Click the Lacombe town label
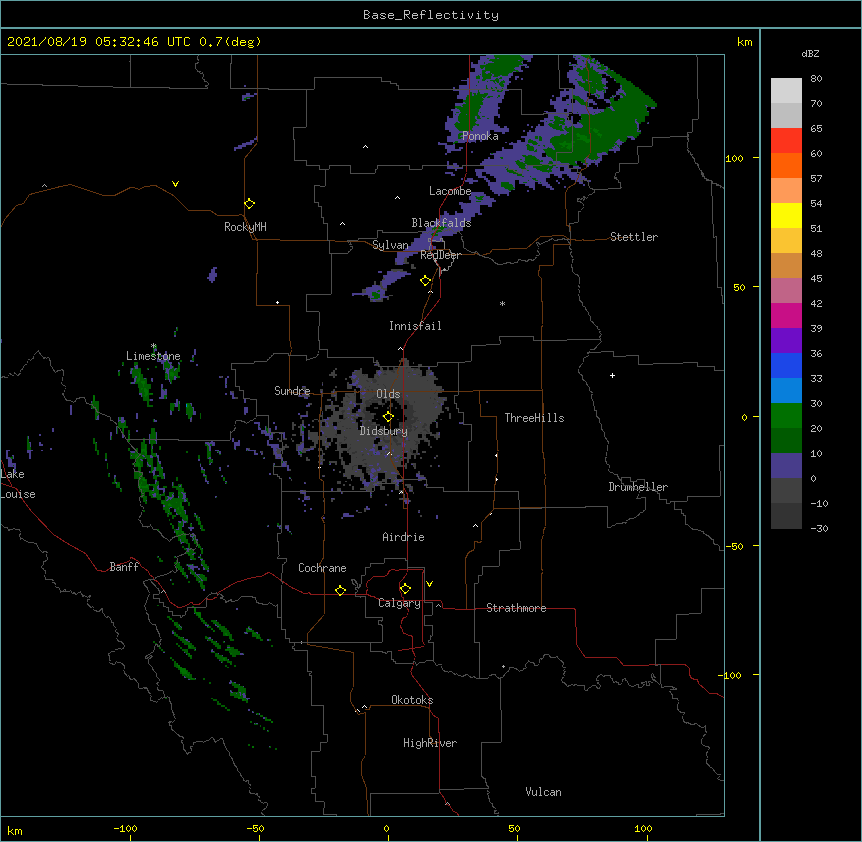 [x=450, y=191]
